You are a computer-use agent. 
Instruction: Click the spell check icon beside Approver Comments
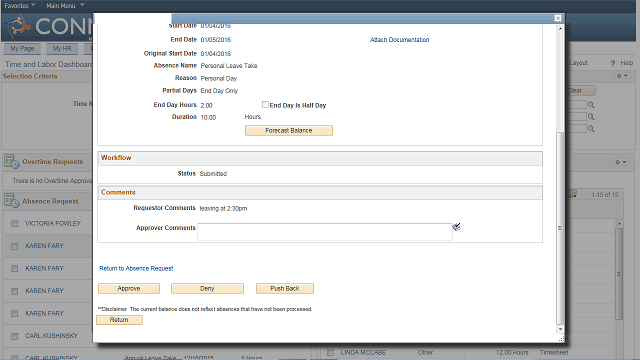(456, 227)
